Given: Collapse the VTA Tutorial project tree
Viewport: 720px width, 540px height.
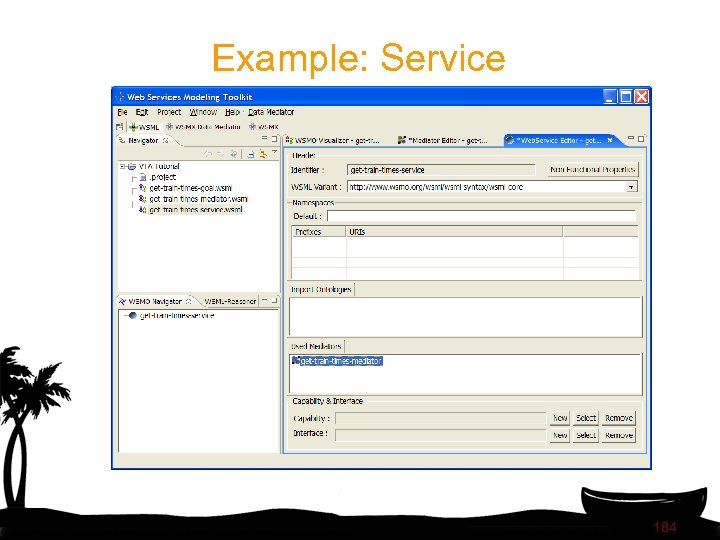Looking at the screenshot, I should tap(123, 166).
